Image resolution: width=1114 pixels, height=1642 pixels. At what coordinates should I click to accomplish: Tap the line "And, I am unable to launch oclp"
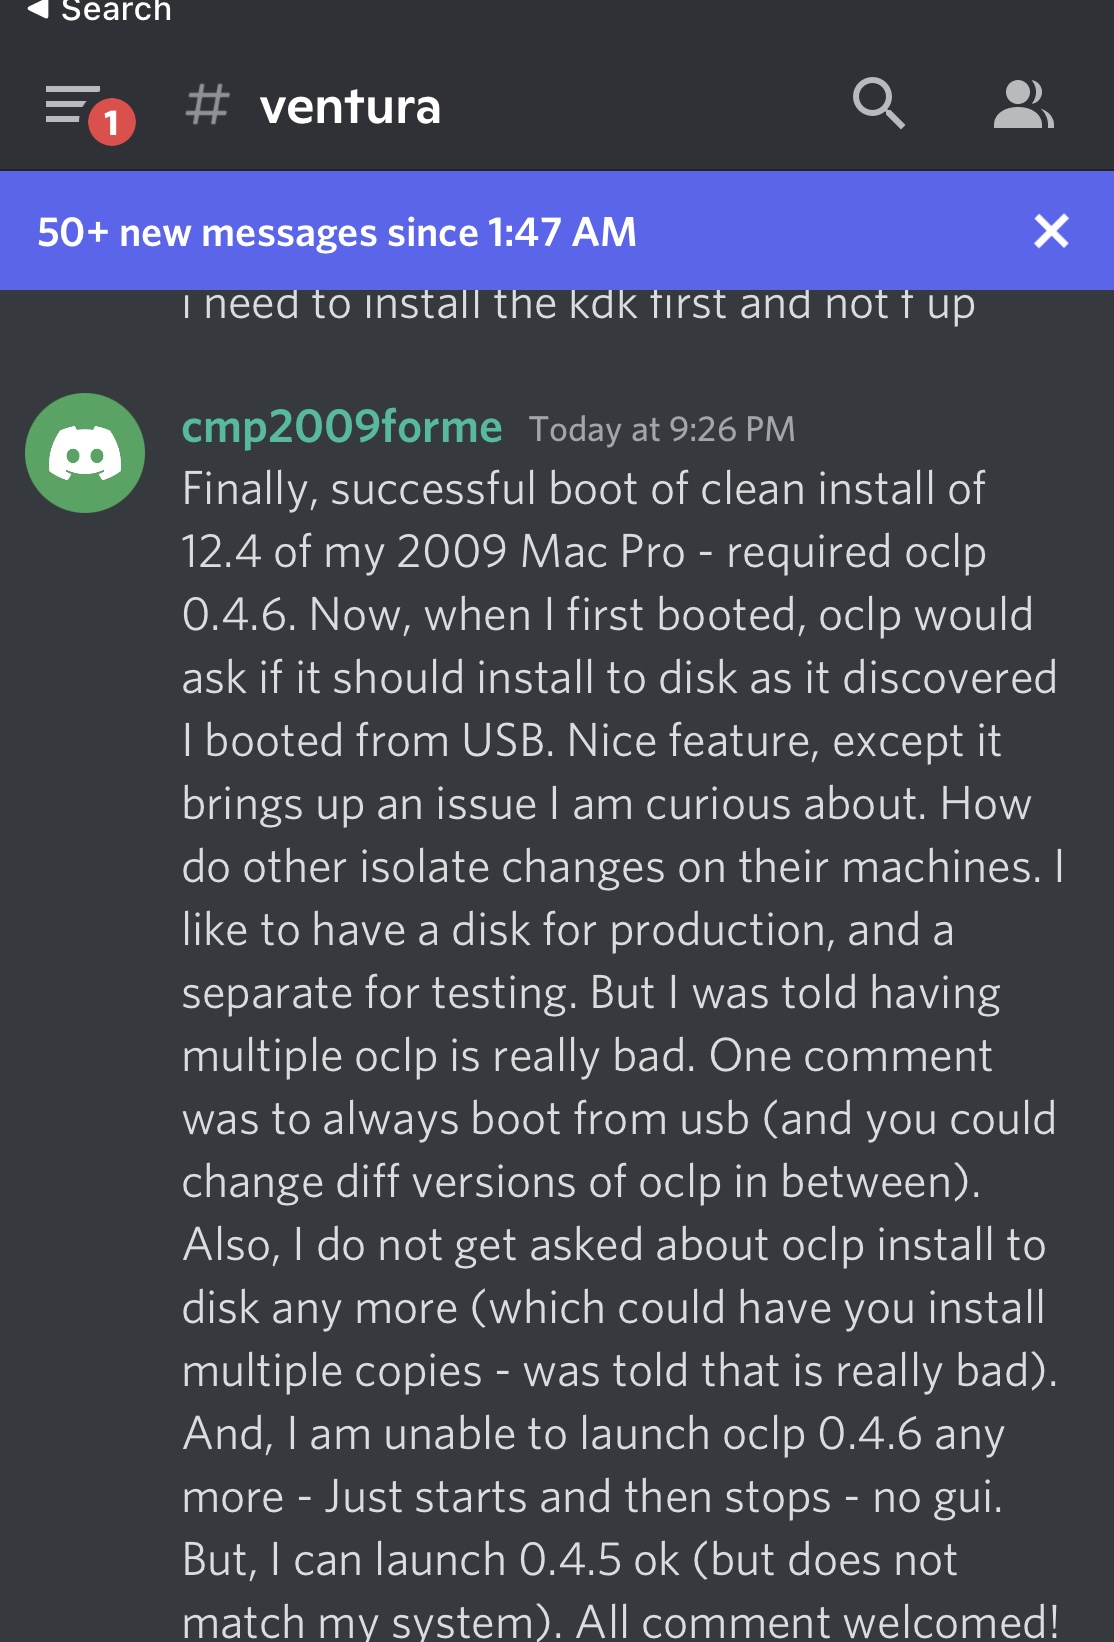click(593, 1434)
